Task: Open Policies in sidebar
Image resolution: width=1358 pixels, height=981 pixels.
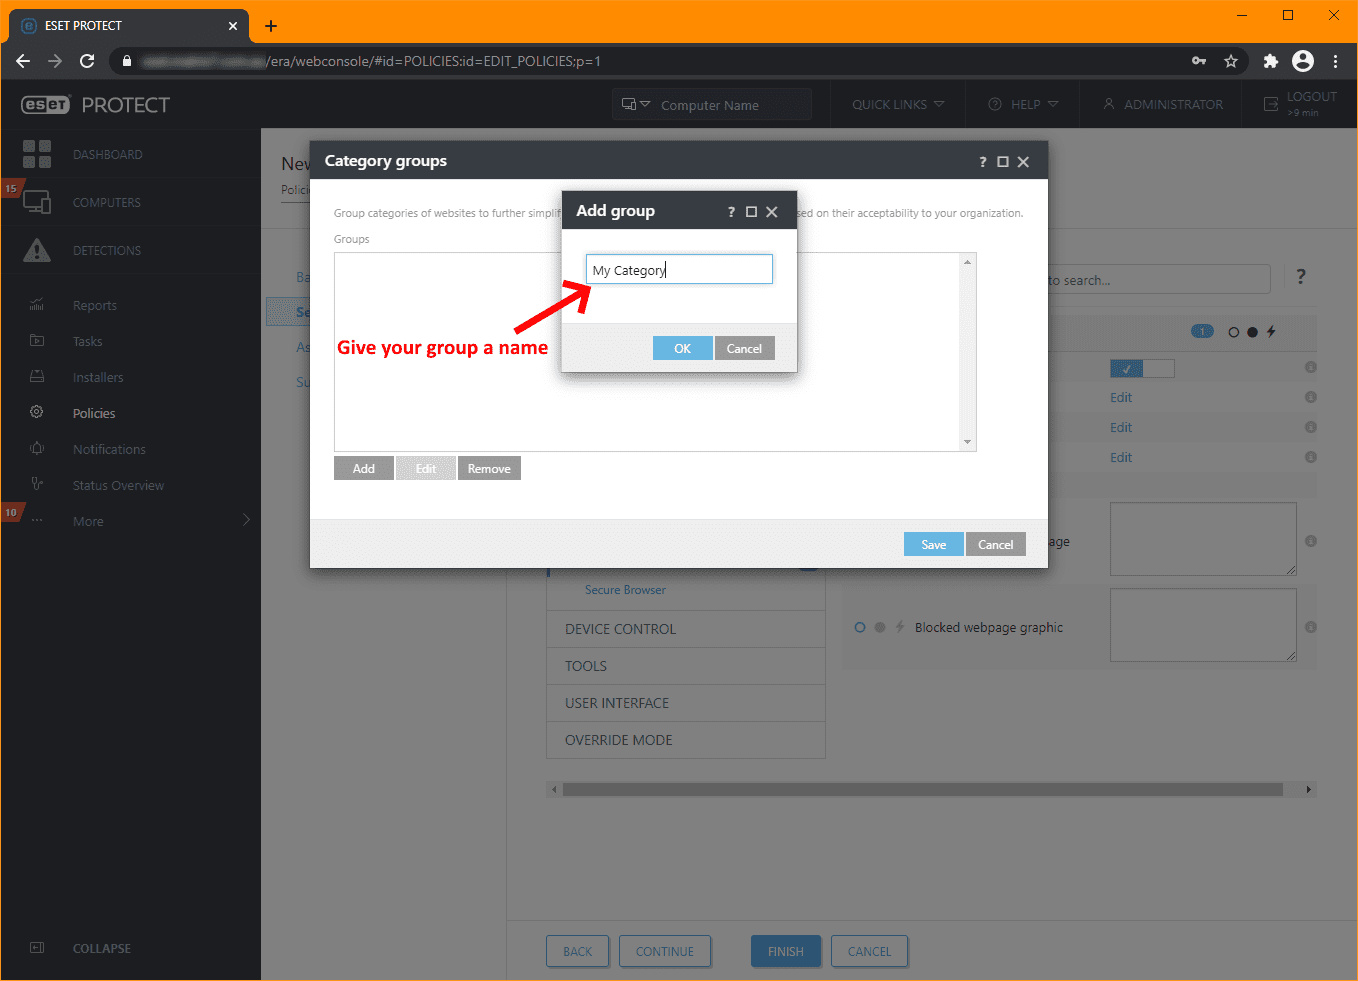Action: pyautogui.click(x=94, y=414)
